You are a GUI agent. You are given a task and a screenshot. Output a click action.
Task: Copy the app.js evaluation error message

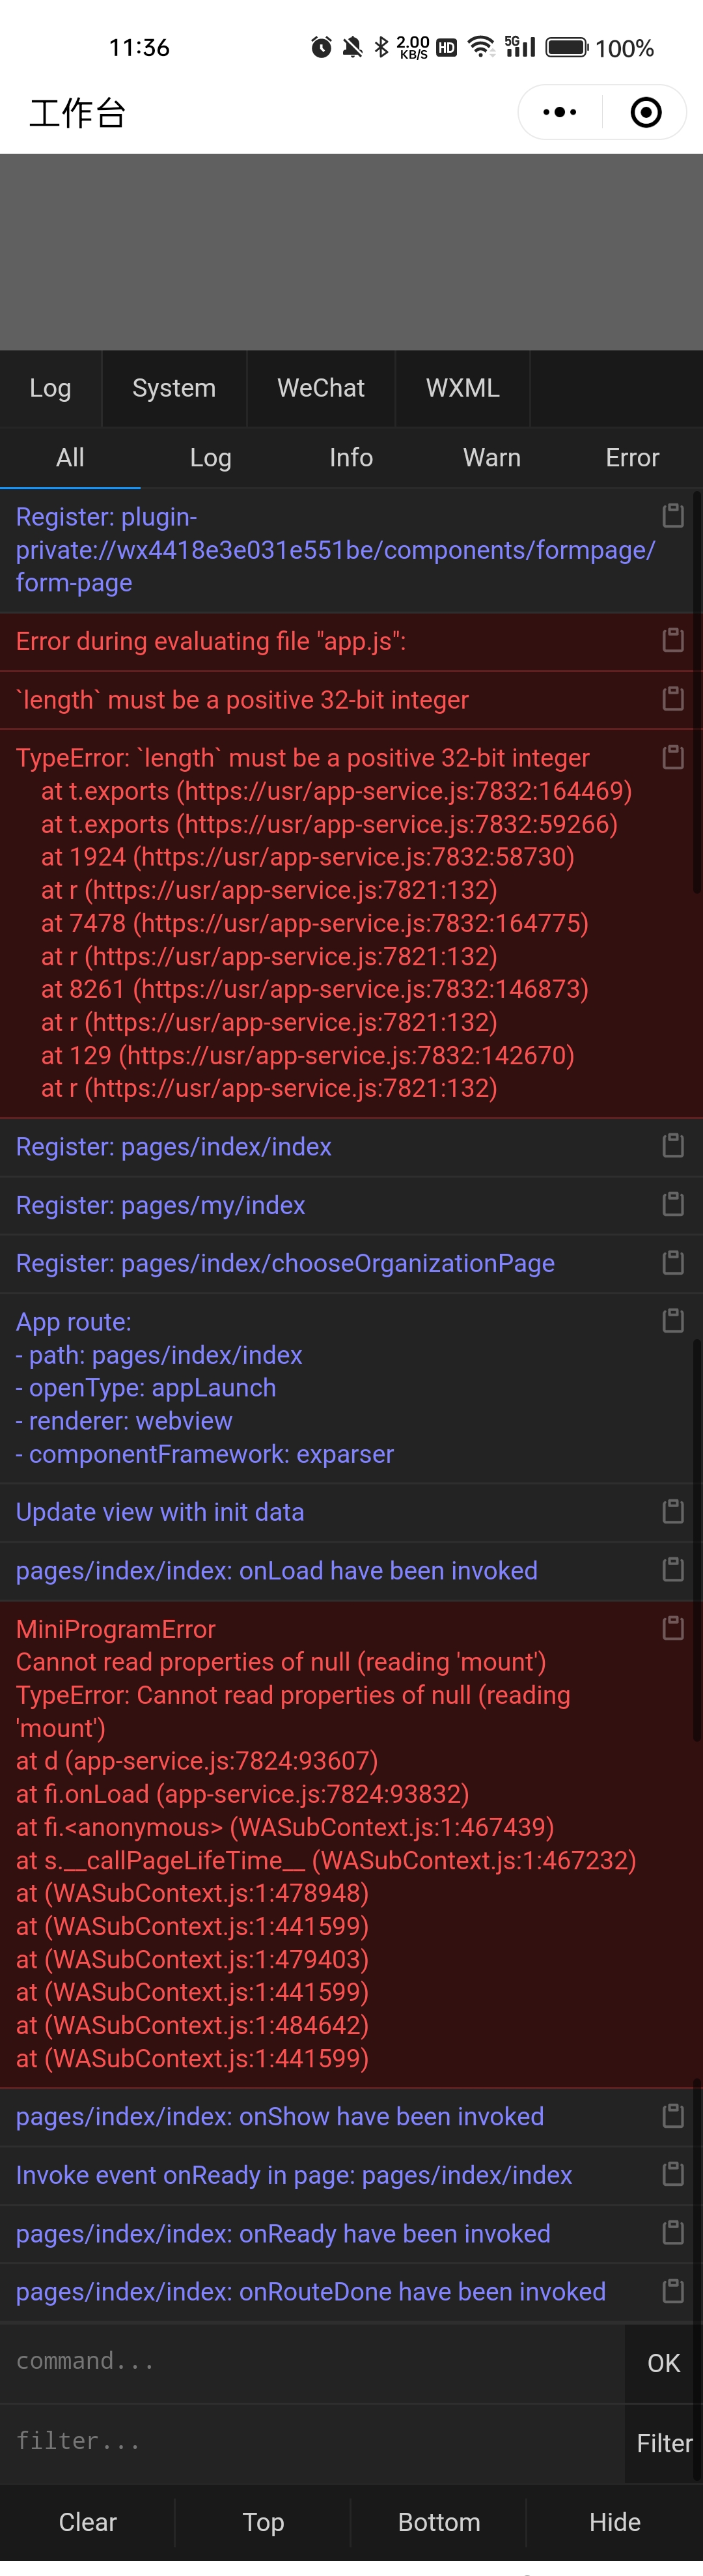673,640
